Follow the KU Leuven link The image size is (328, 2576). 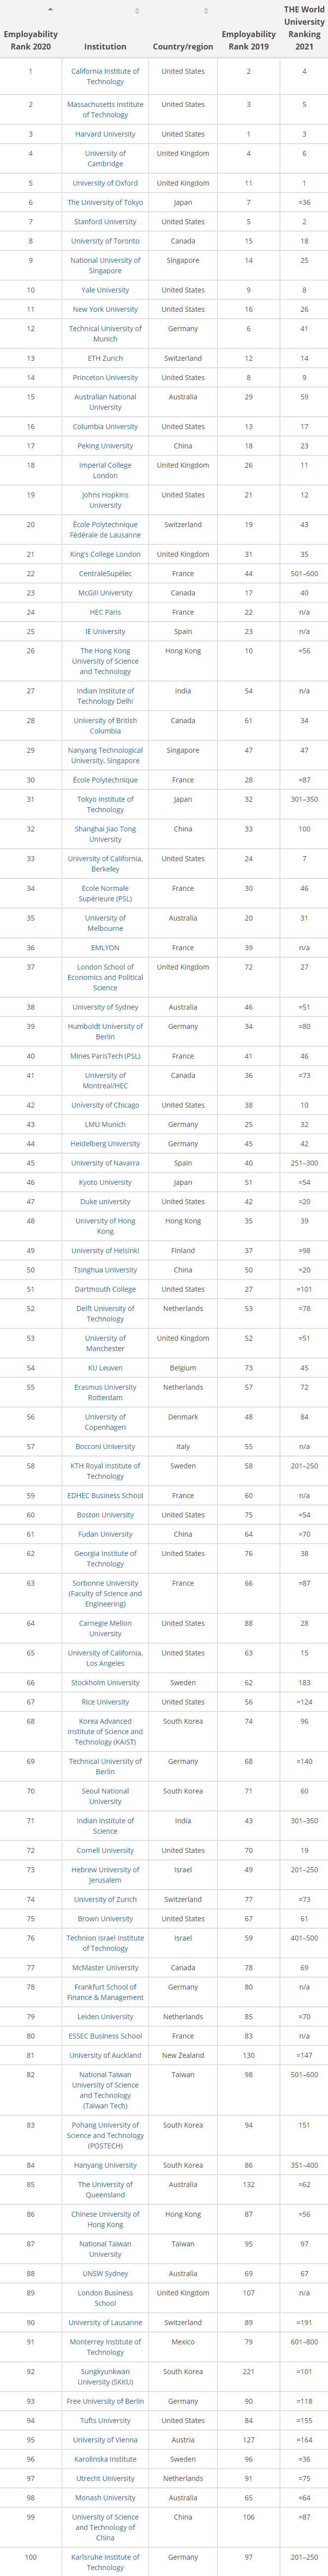click(x=105, y=1368)
